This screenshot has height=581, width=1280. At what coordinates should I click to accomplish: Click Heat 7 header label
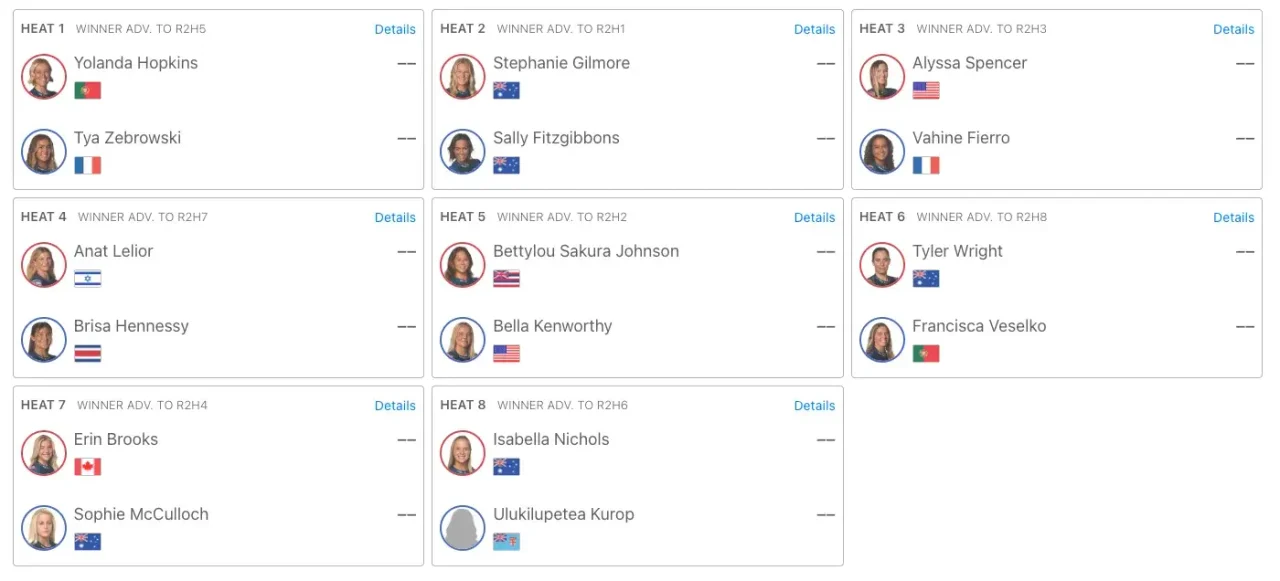pos(43,405)
